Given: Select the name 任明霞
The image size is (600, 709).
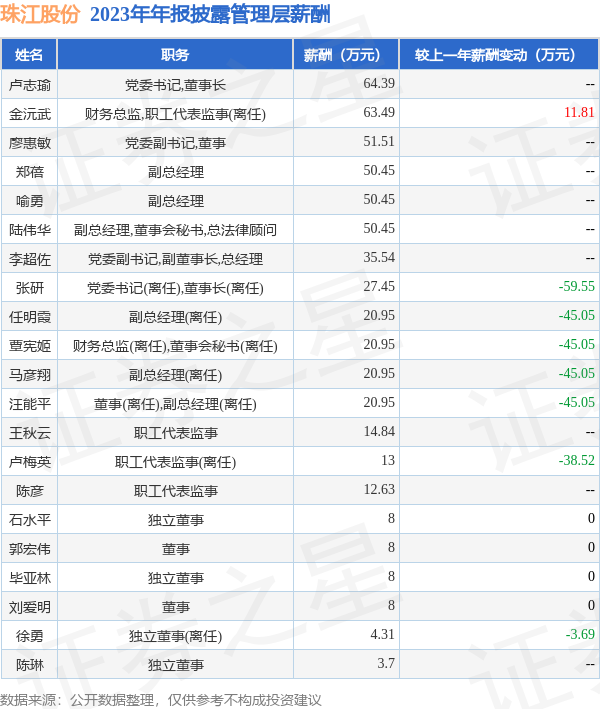Looking at the screenshot, I should (30, 317).
